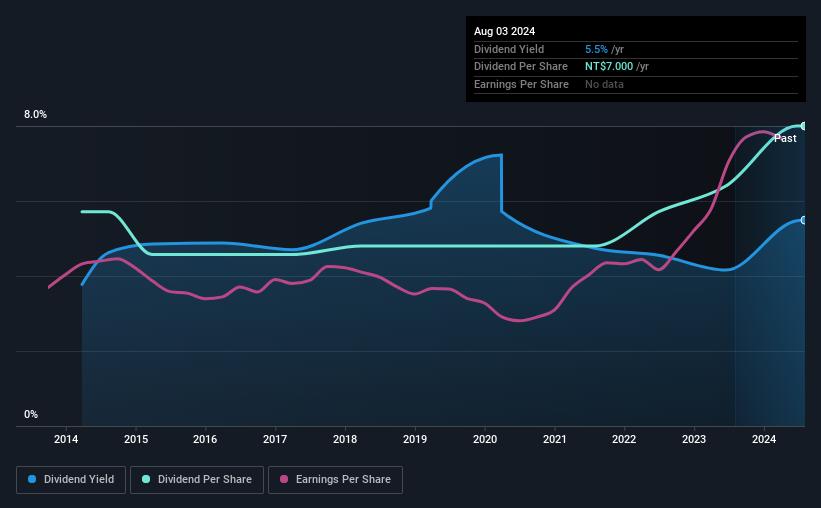Click the teal Dividend Per Share legend dot
This screenshot has width=821, height=508.
[146, 479]
